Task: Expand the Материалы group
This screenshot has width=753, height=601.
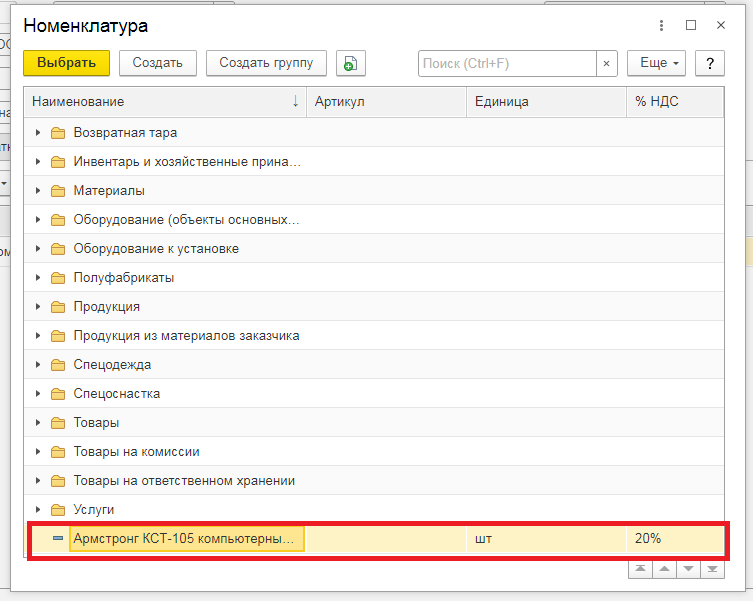Action: 38,191
